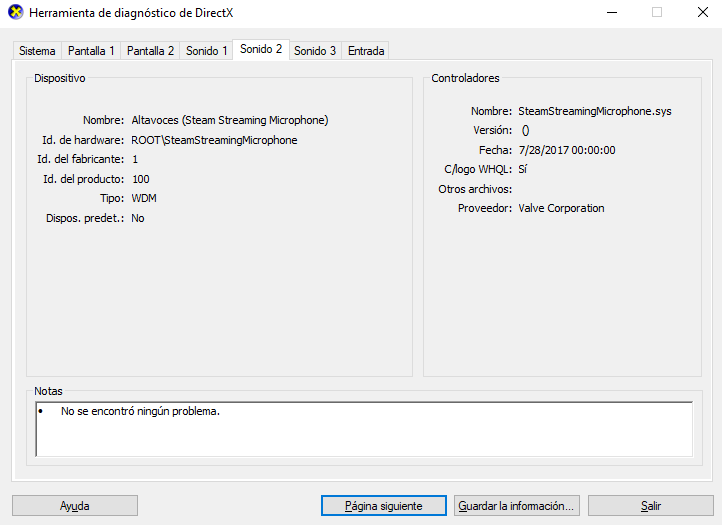Select the text 'No se encontró ningún problema.'
The image size is (722, 525).
(140, 411)
